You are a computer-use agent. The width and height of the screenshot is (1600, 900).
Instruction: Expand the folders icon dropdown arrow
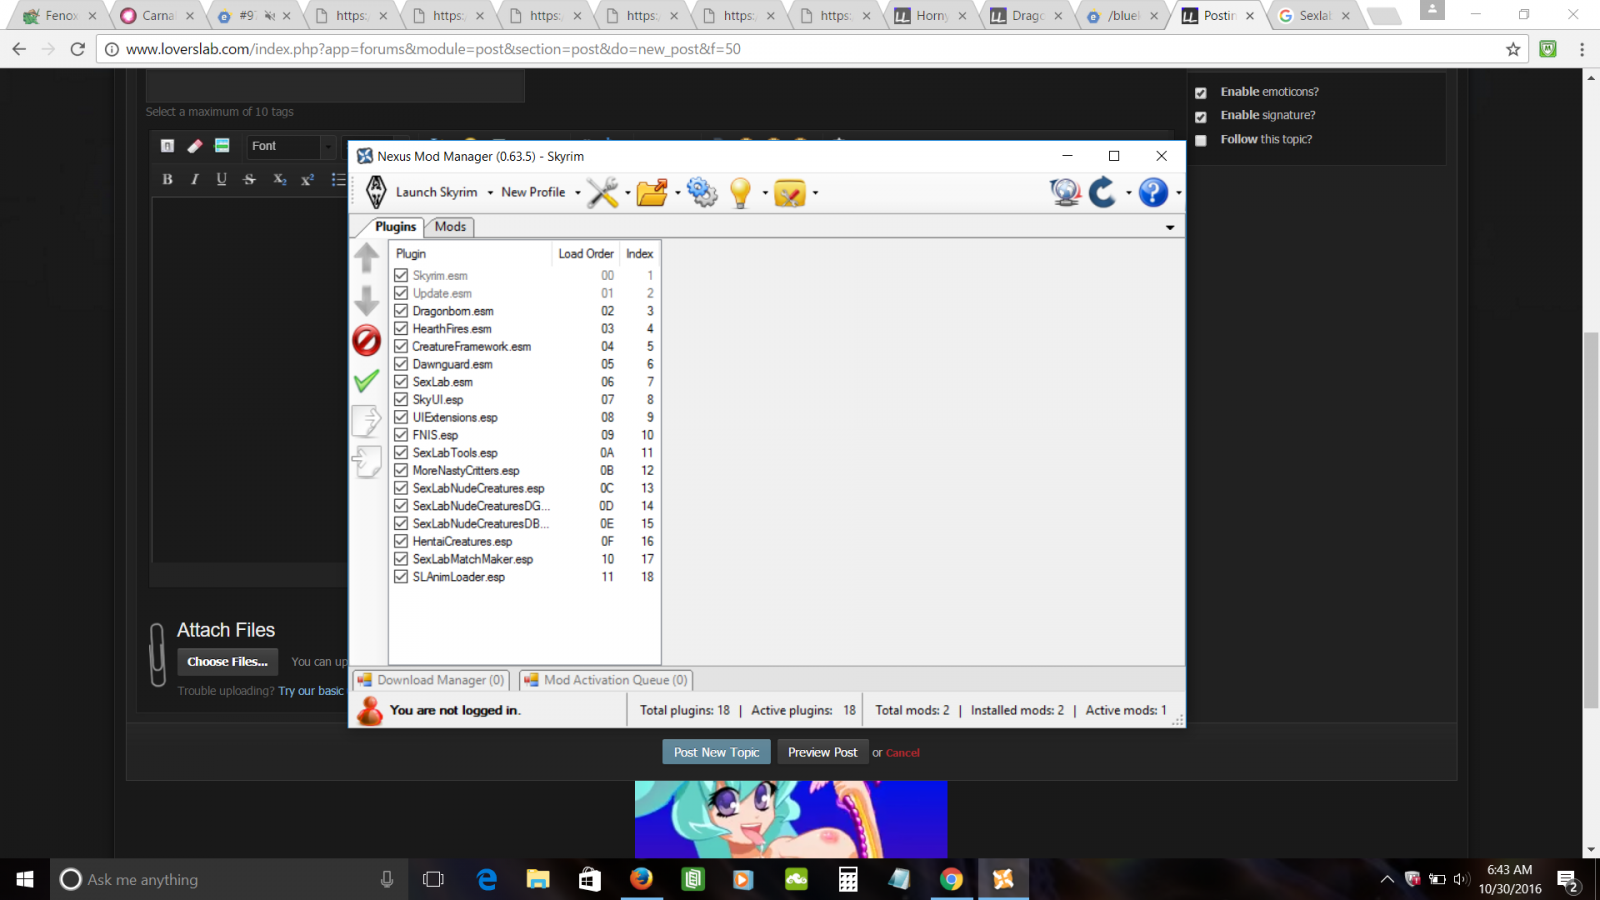[x=677, y=193]
